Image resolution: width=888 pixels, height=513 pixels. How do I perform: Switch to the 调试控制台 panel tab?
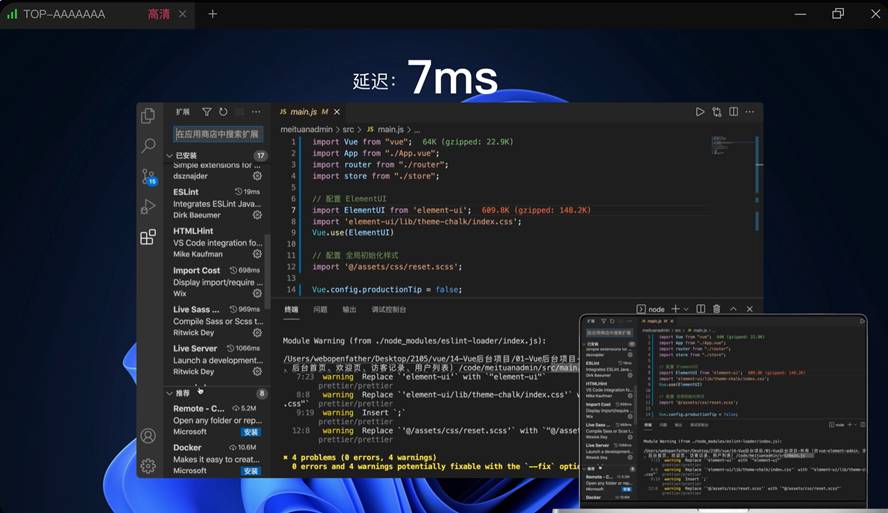(389, 310)
